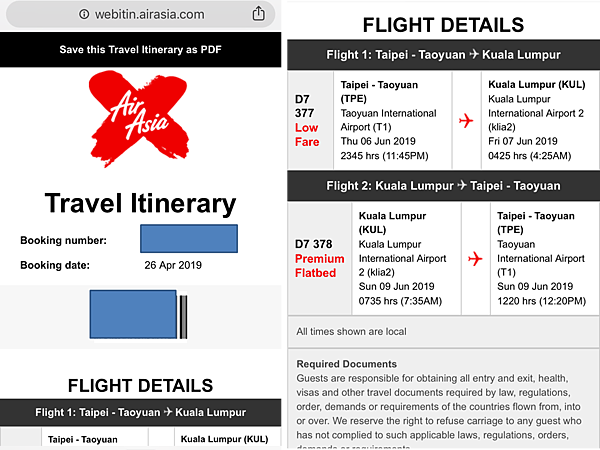Click the redacted Booking number box

pyautogui.click(x=188, y=239)
